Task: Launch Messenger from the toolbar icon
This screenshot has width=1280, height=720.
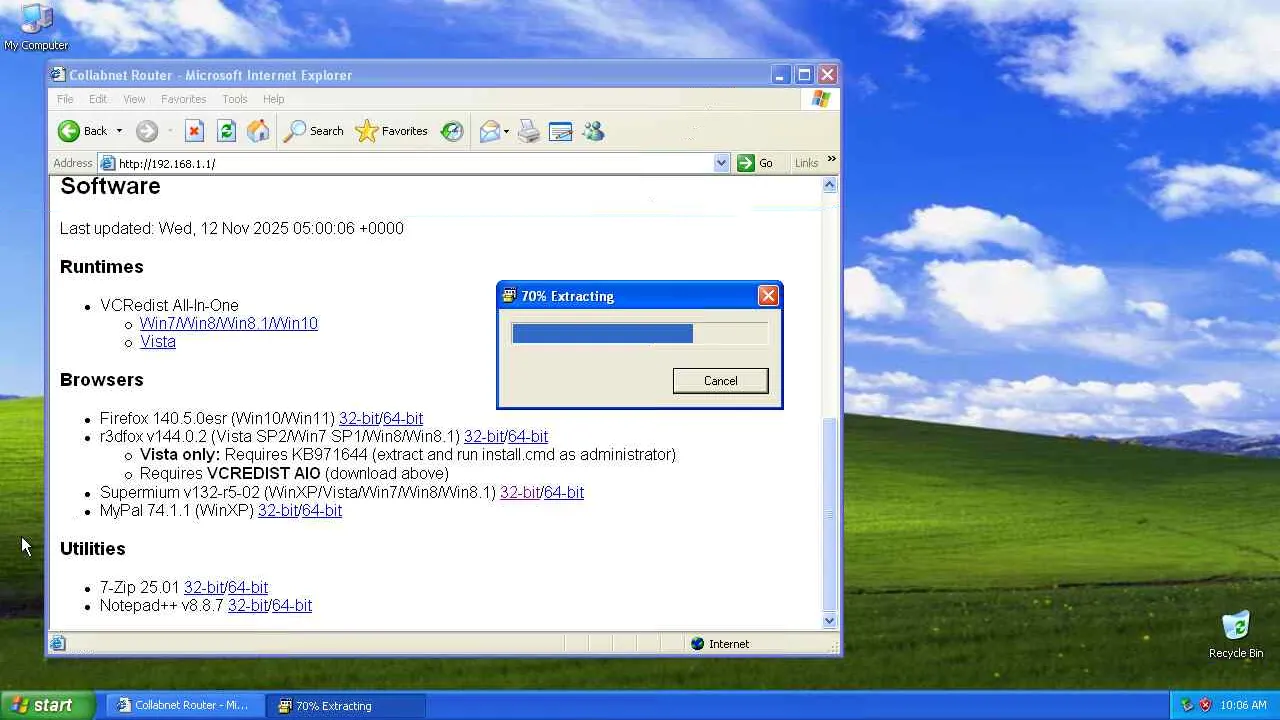Action: coord(593,131)
